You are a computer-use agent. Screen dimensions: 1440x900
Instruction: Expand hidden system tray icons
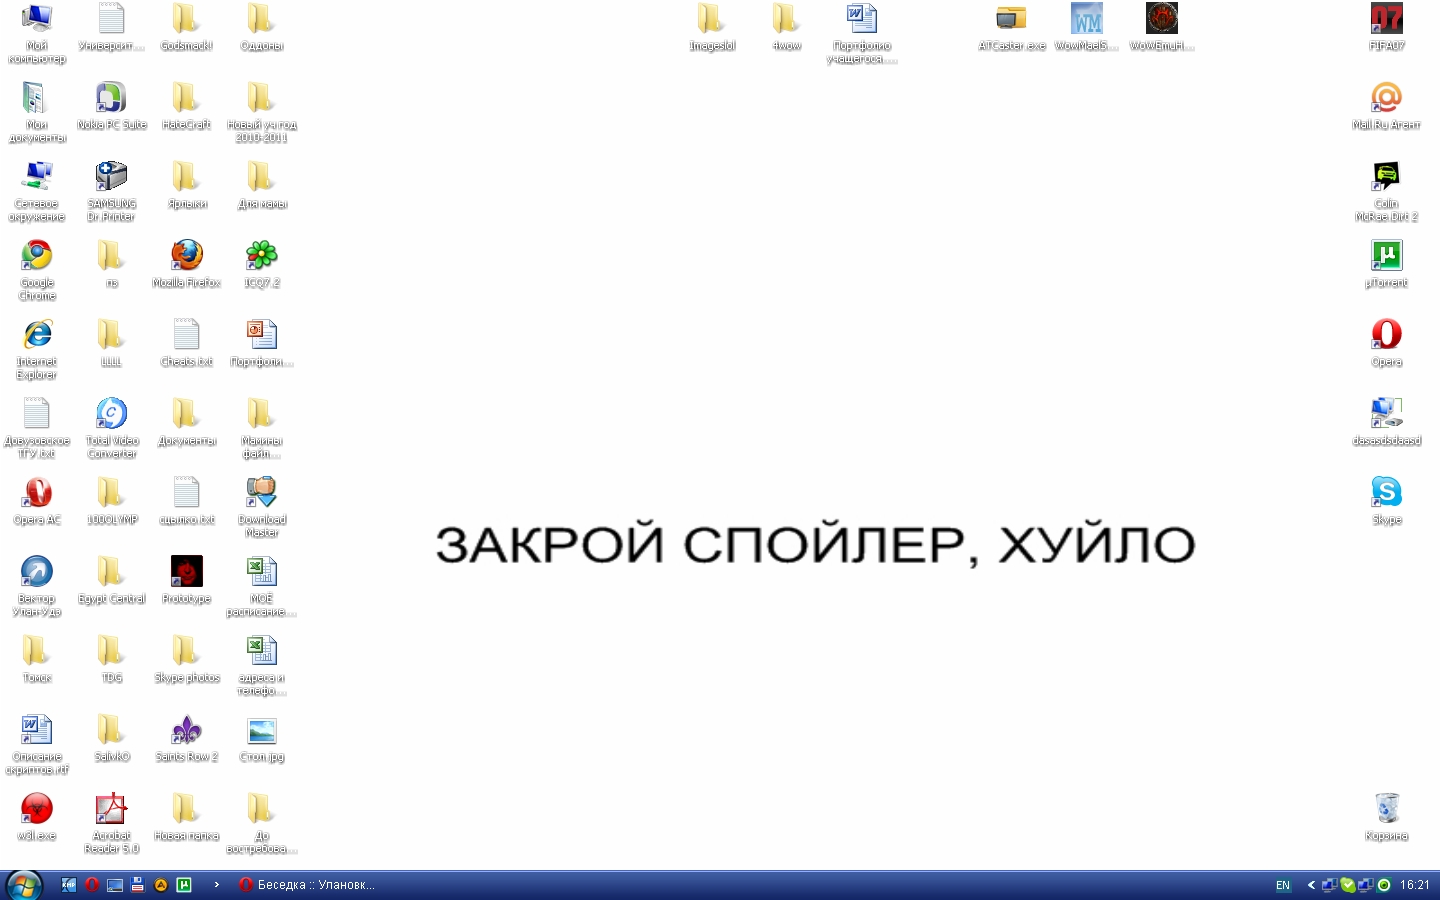[x=1312, y=886]
